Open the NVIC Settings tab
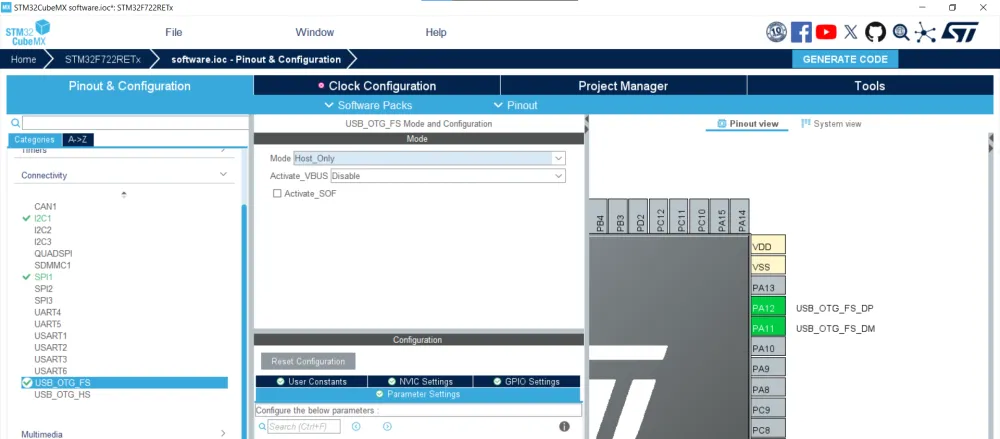This screenshot has width=1000, height=439. pyautogui.click(x=420, y=382)
